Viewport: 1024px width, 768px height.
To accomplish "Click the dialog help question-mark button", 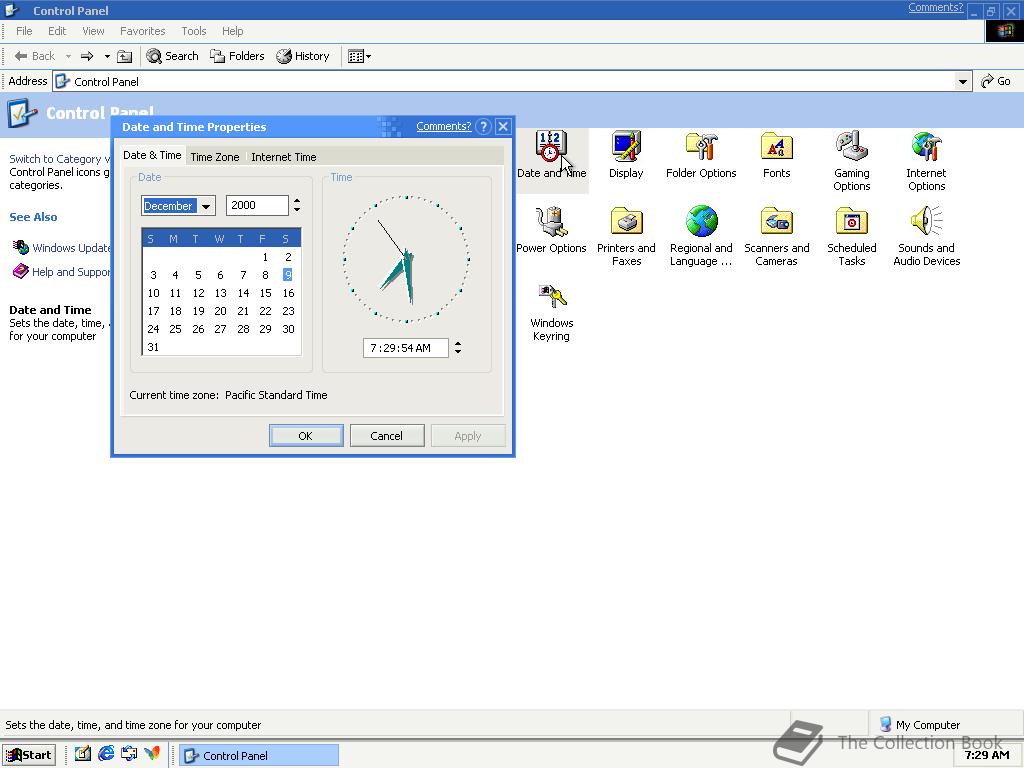I will pyautogui.click(x=483, y=127).
